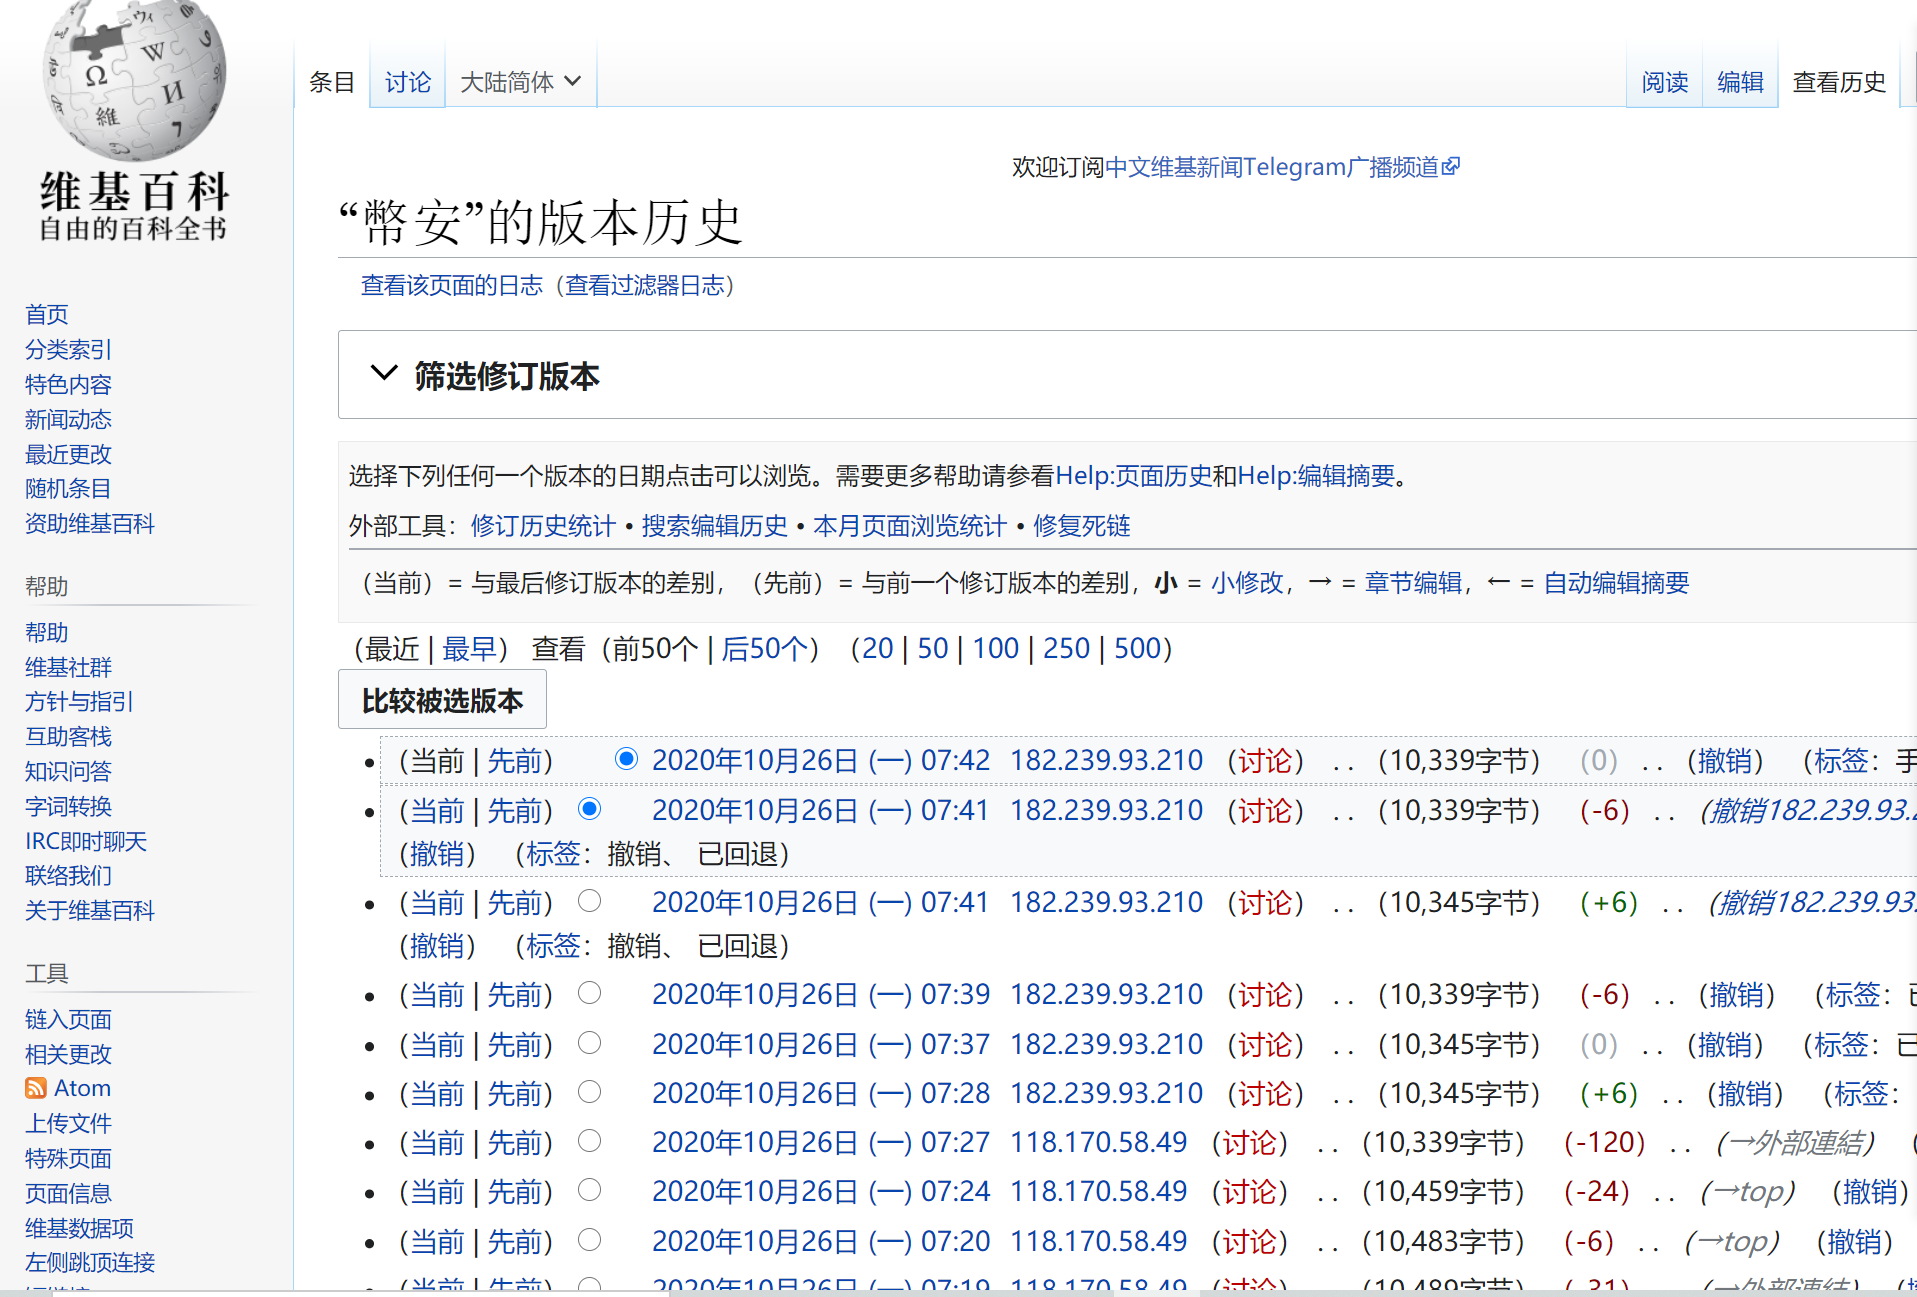Select radio button for 07:28 revision
The image size is (1917, 1297).
[590, 1092]
